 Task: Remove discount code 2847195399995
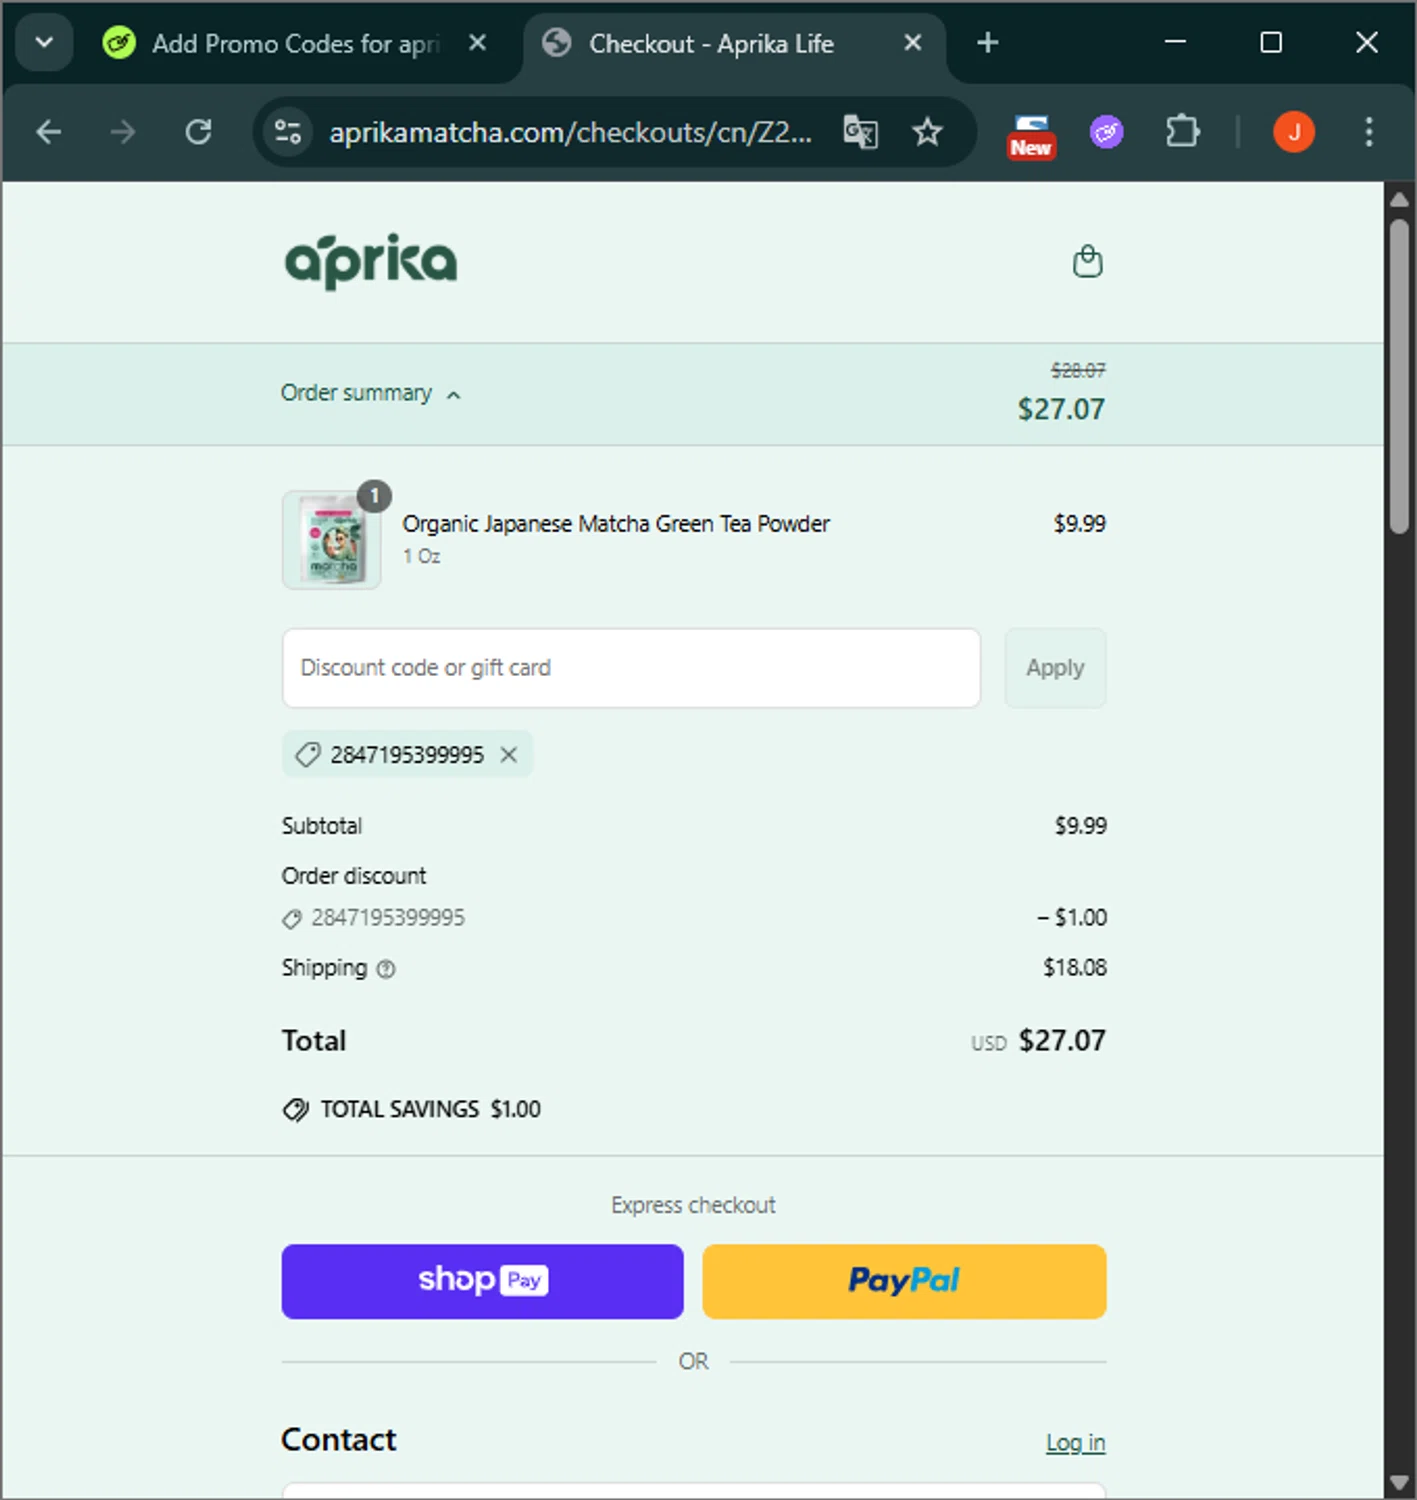click(x=509, y=754)
